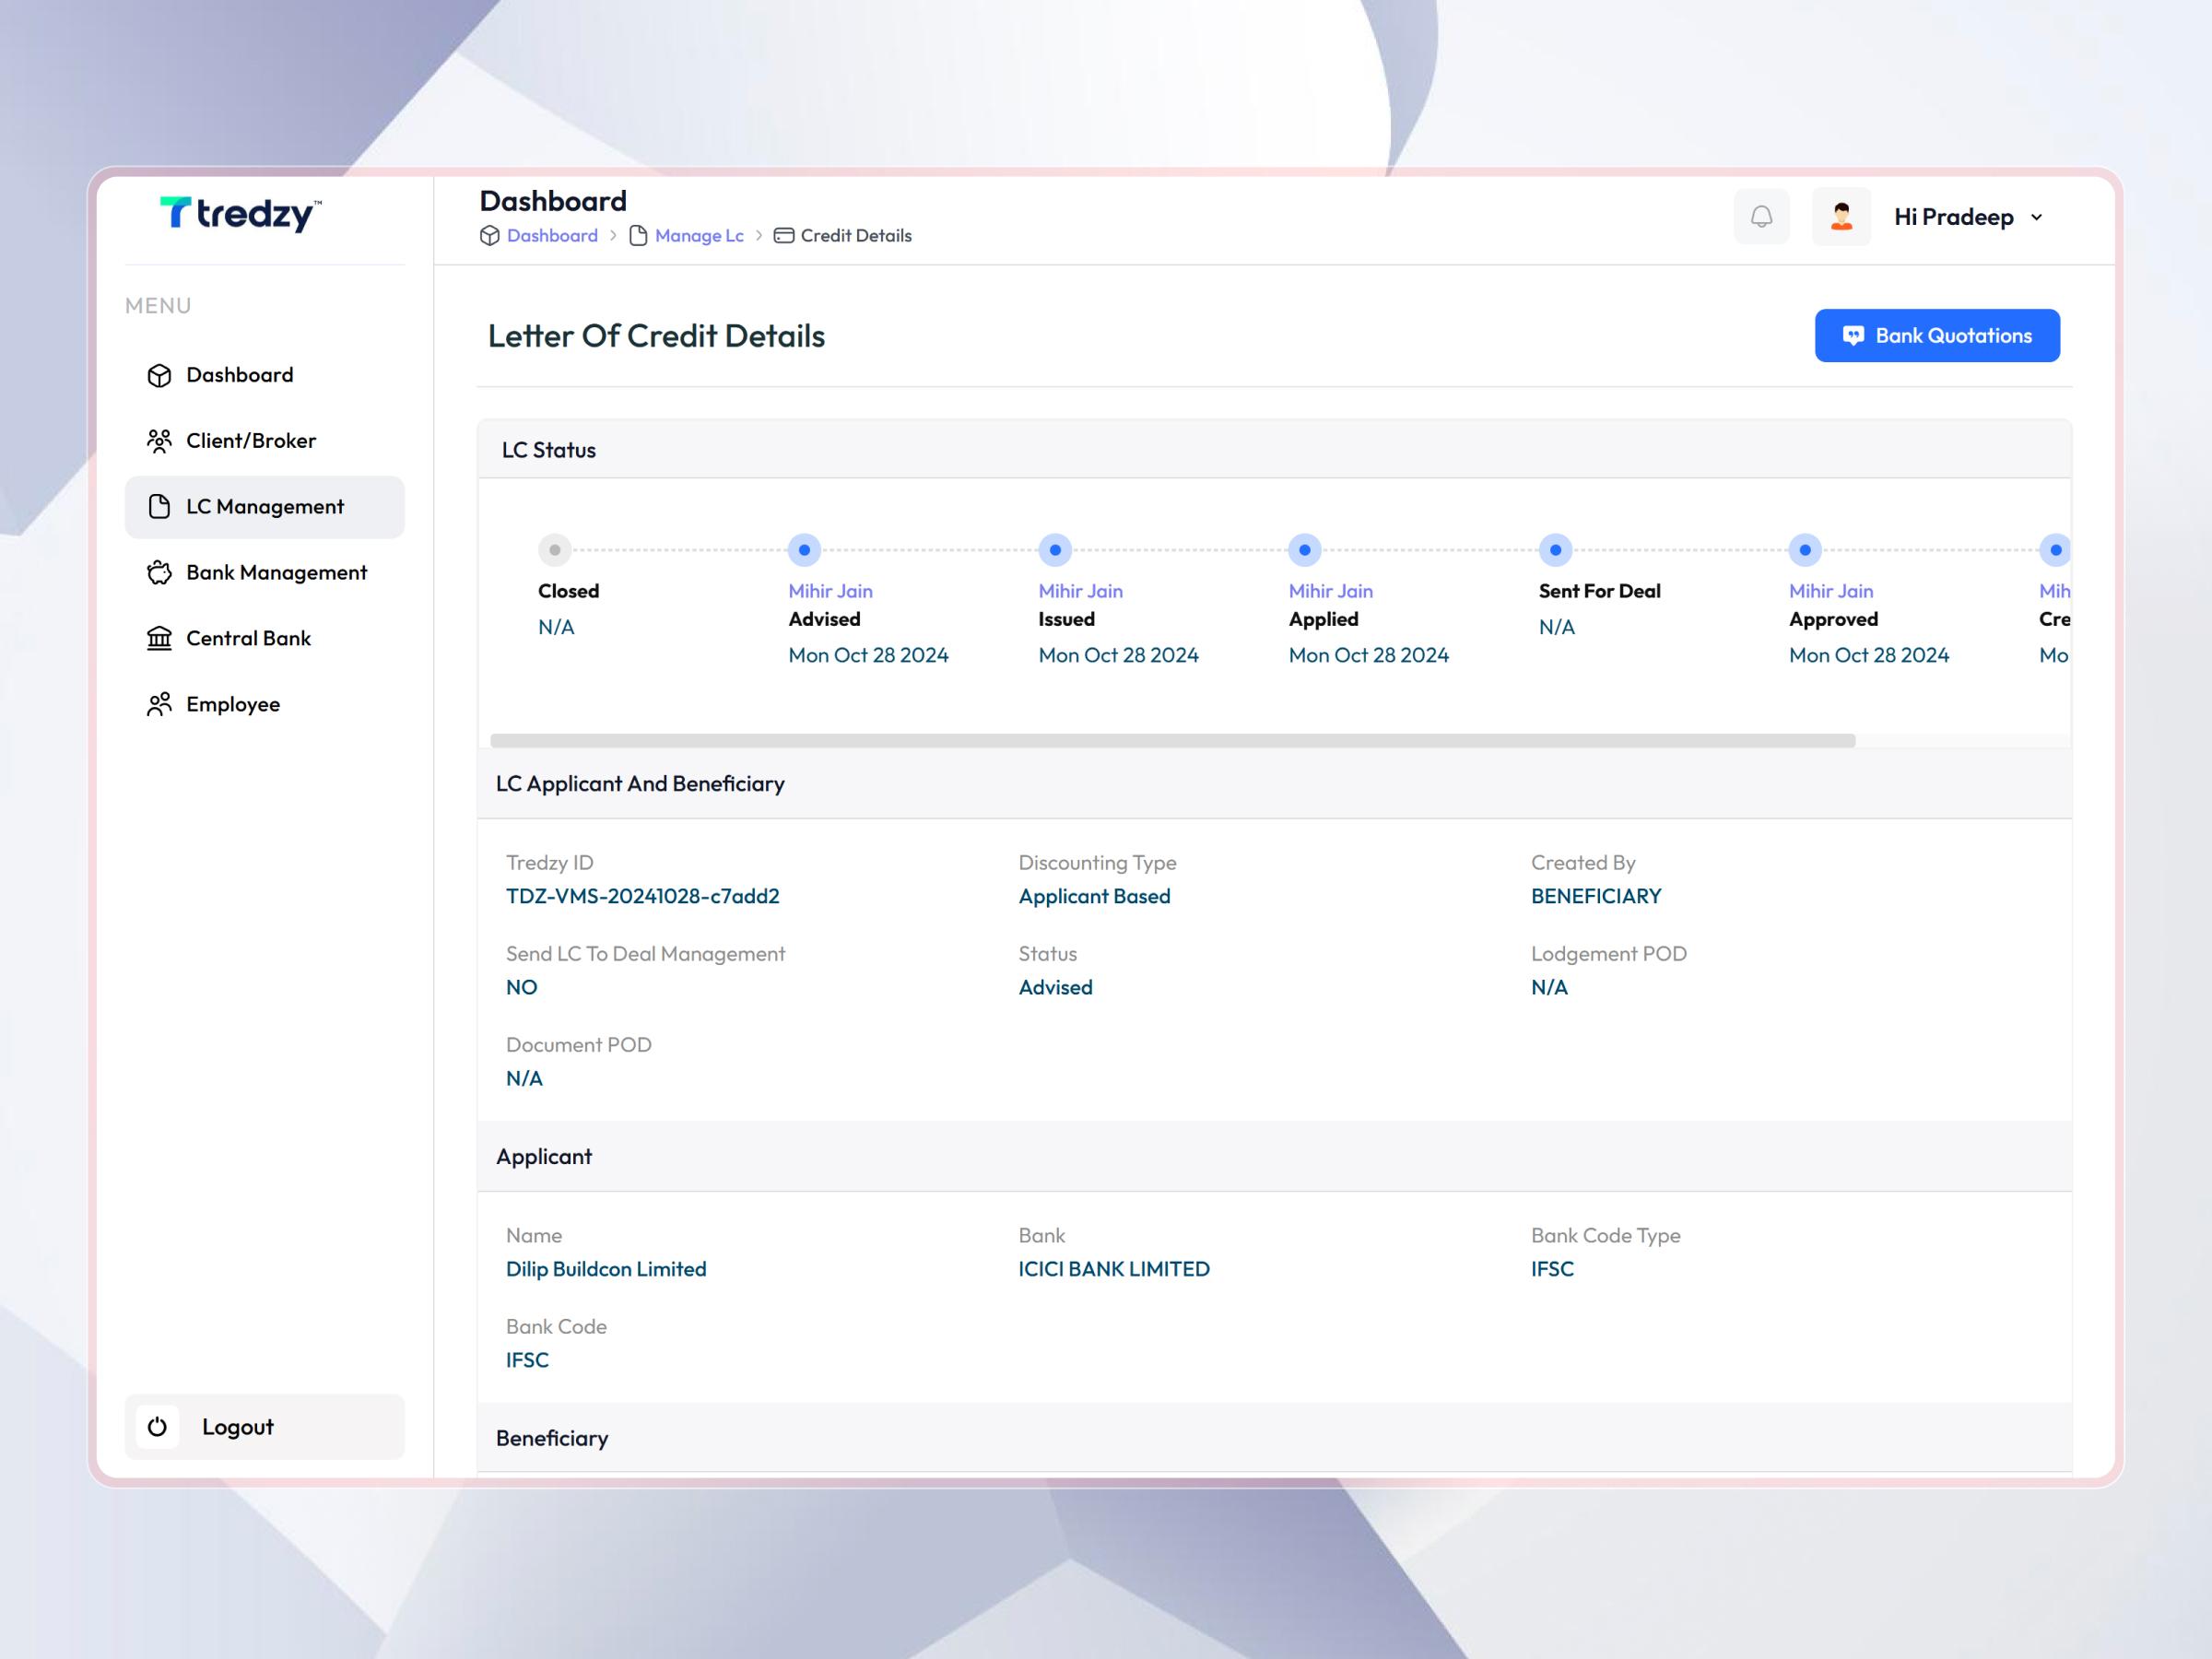Select the Dashboard icon in the sidebar
The width and height of the screenshot is (2212, 1659).
[160, 374]
